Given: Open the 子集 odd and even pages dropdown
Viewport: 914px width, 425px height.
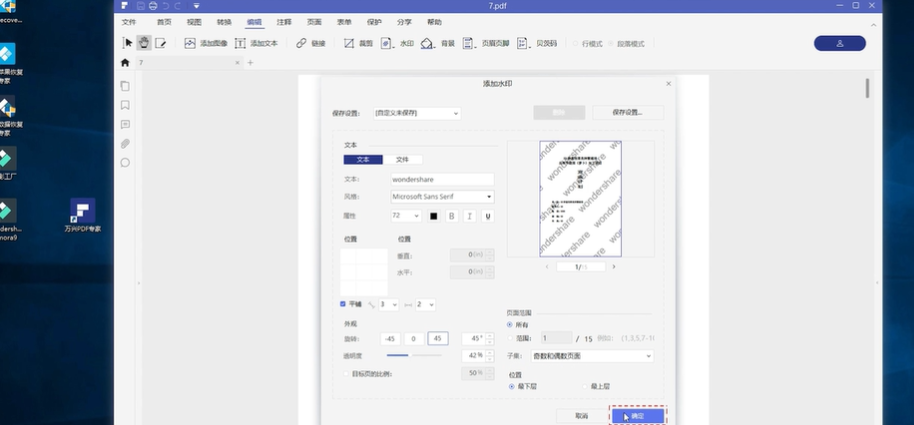Looking at the screenshot, I should [x=592, y=356].
